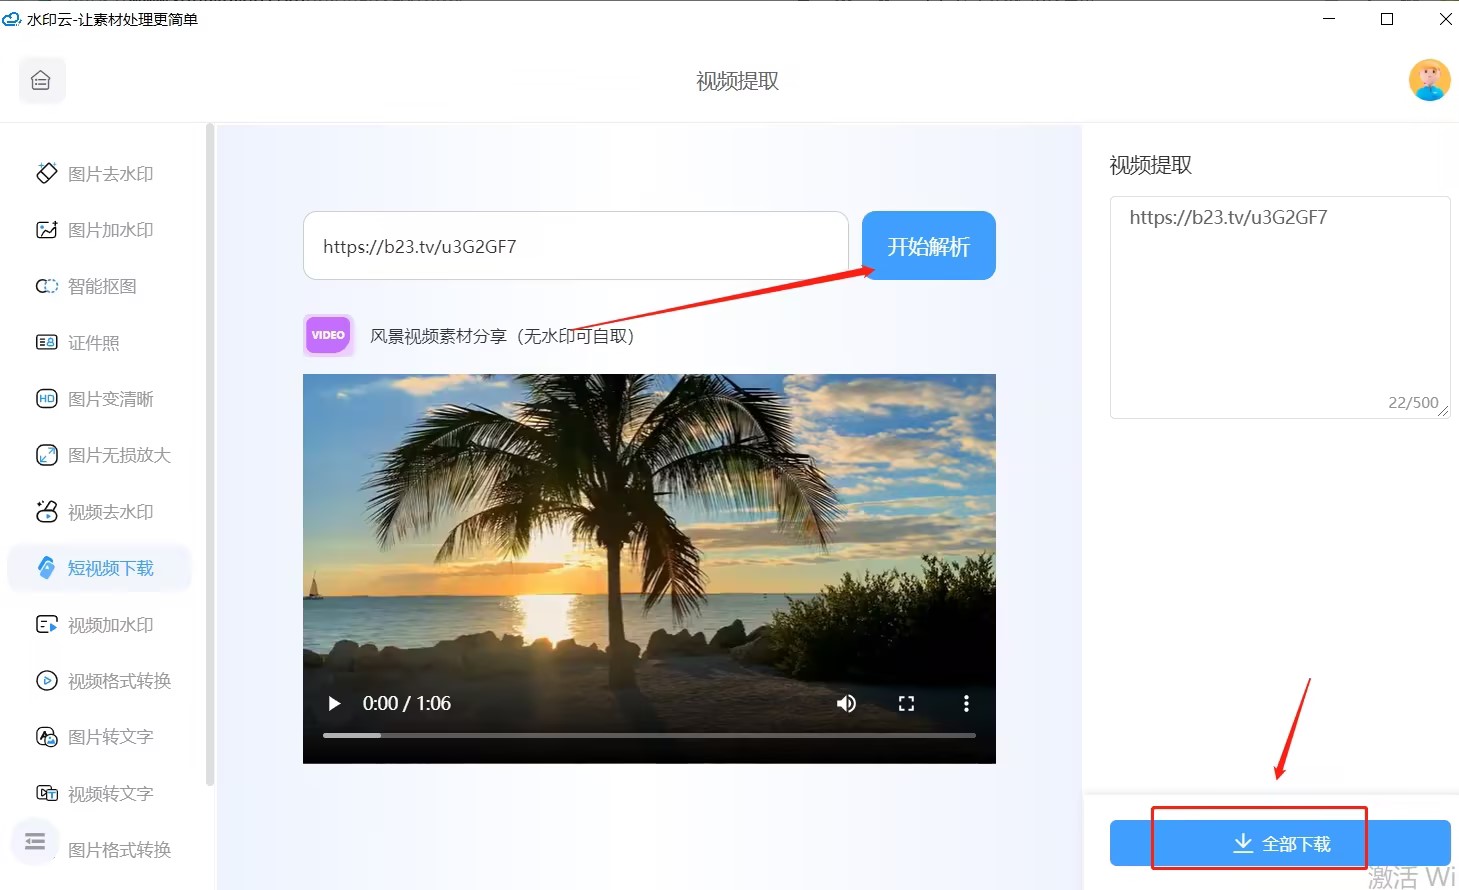Screen dimensions: 1459x890
Task: Click the home icon button
Action: coord(41,81)
